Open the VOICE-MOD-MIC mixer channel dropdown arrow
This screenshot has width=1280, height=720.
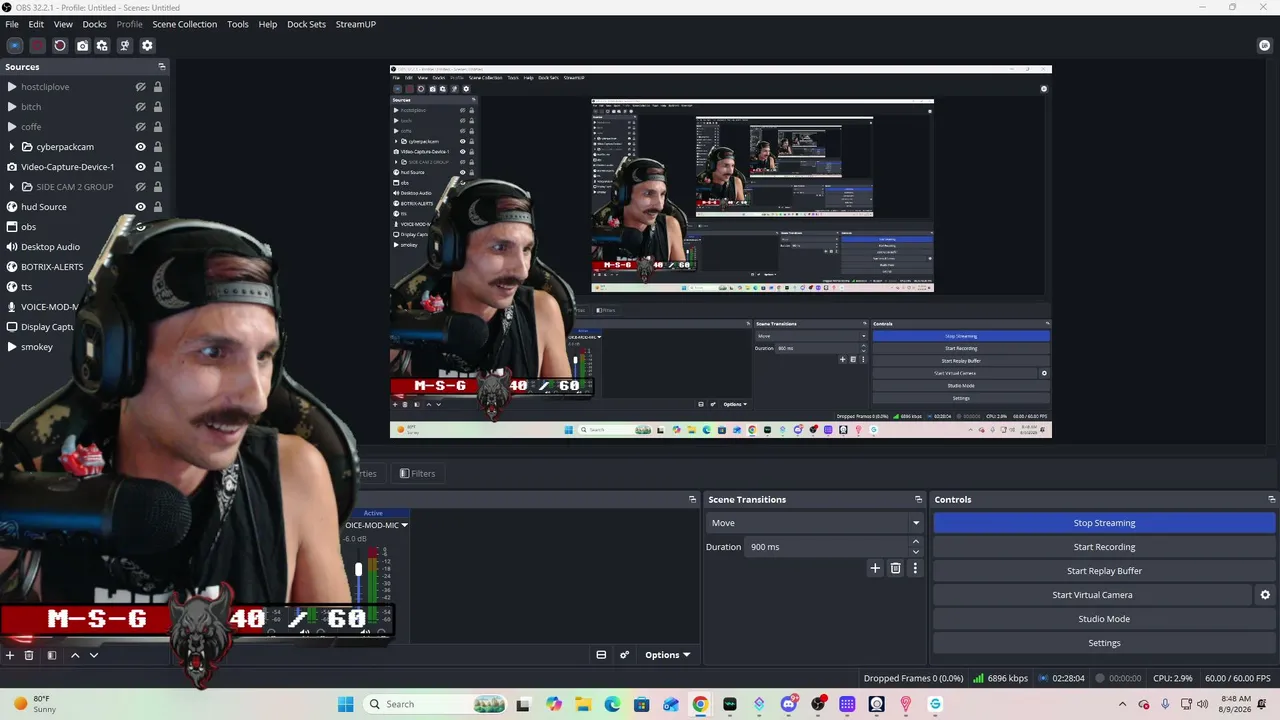[x=404, y=525]
